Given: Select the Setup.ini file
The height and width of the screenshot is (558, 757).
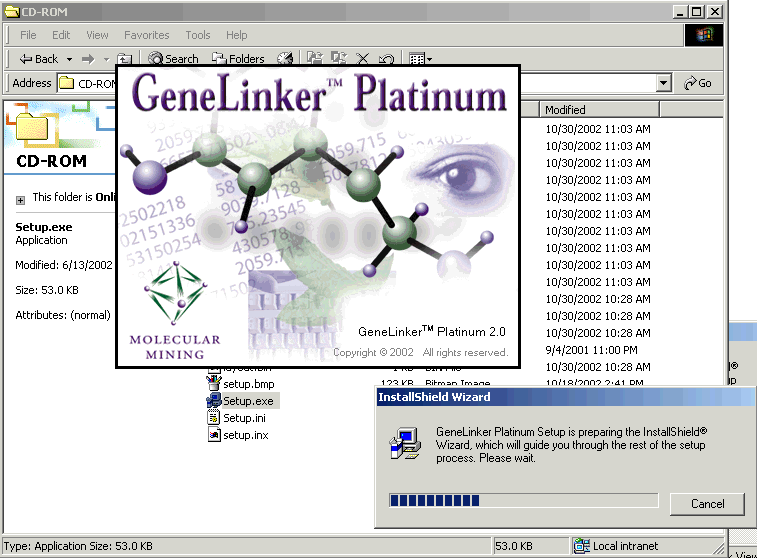Looking at the screenshot, I should tap(244, 418).
